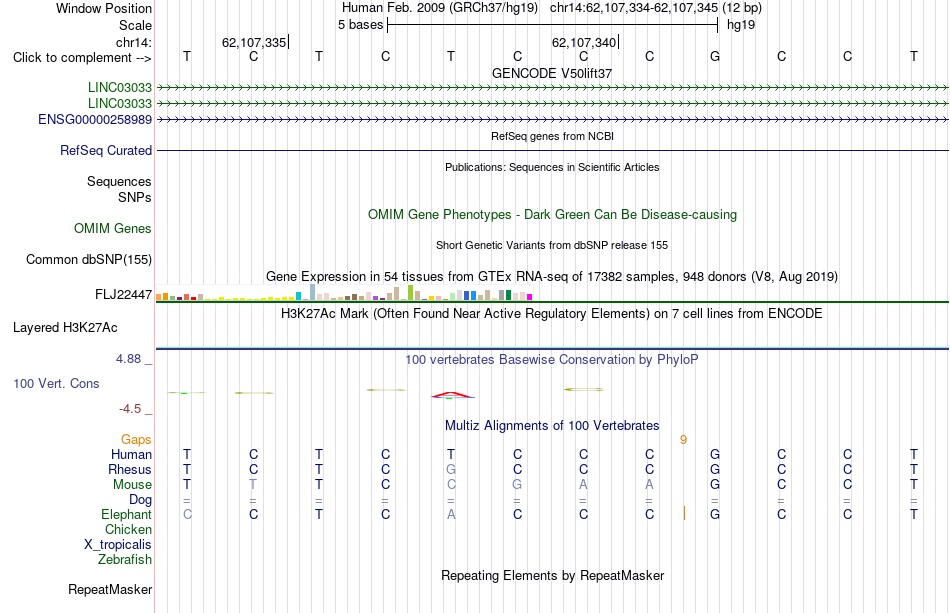950x613 pixels.
Task: Open the RefSeq Curated track label
Action: point(106,150)
